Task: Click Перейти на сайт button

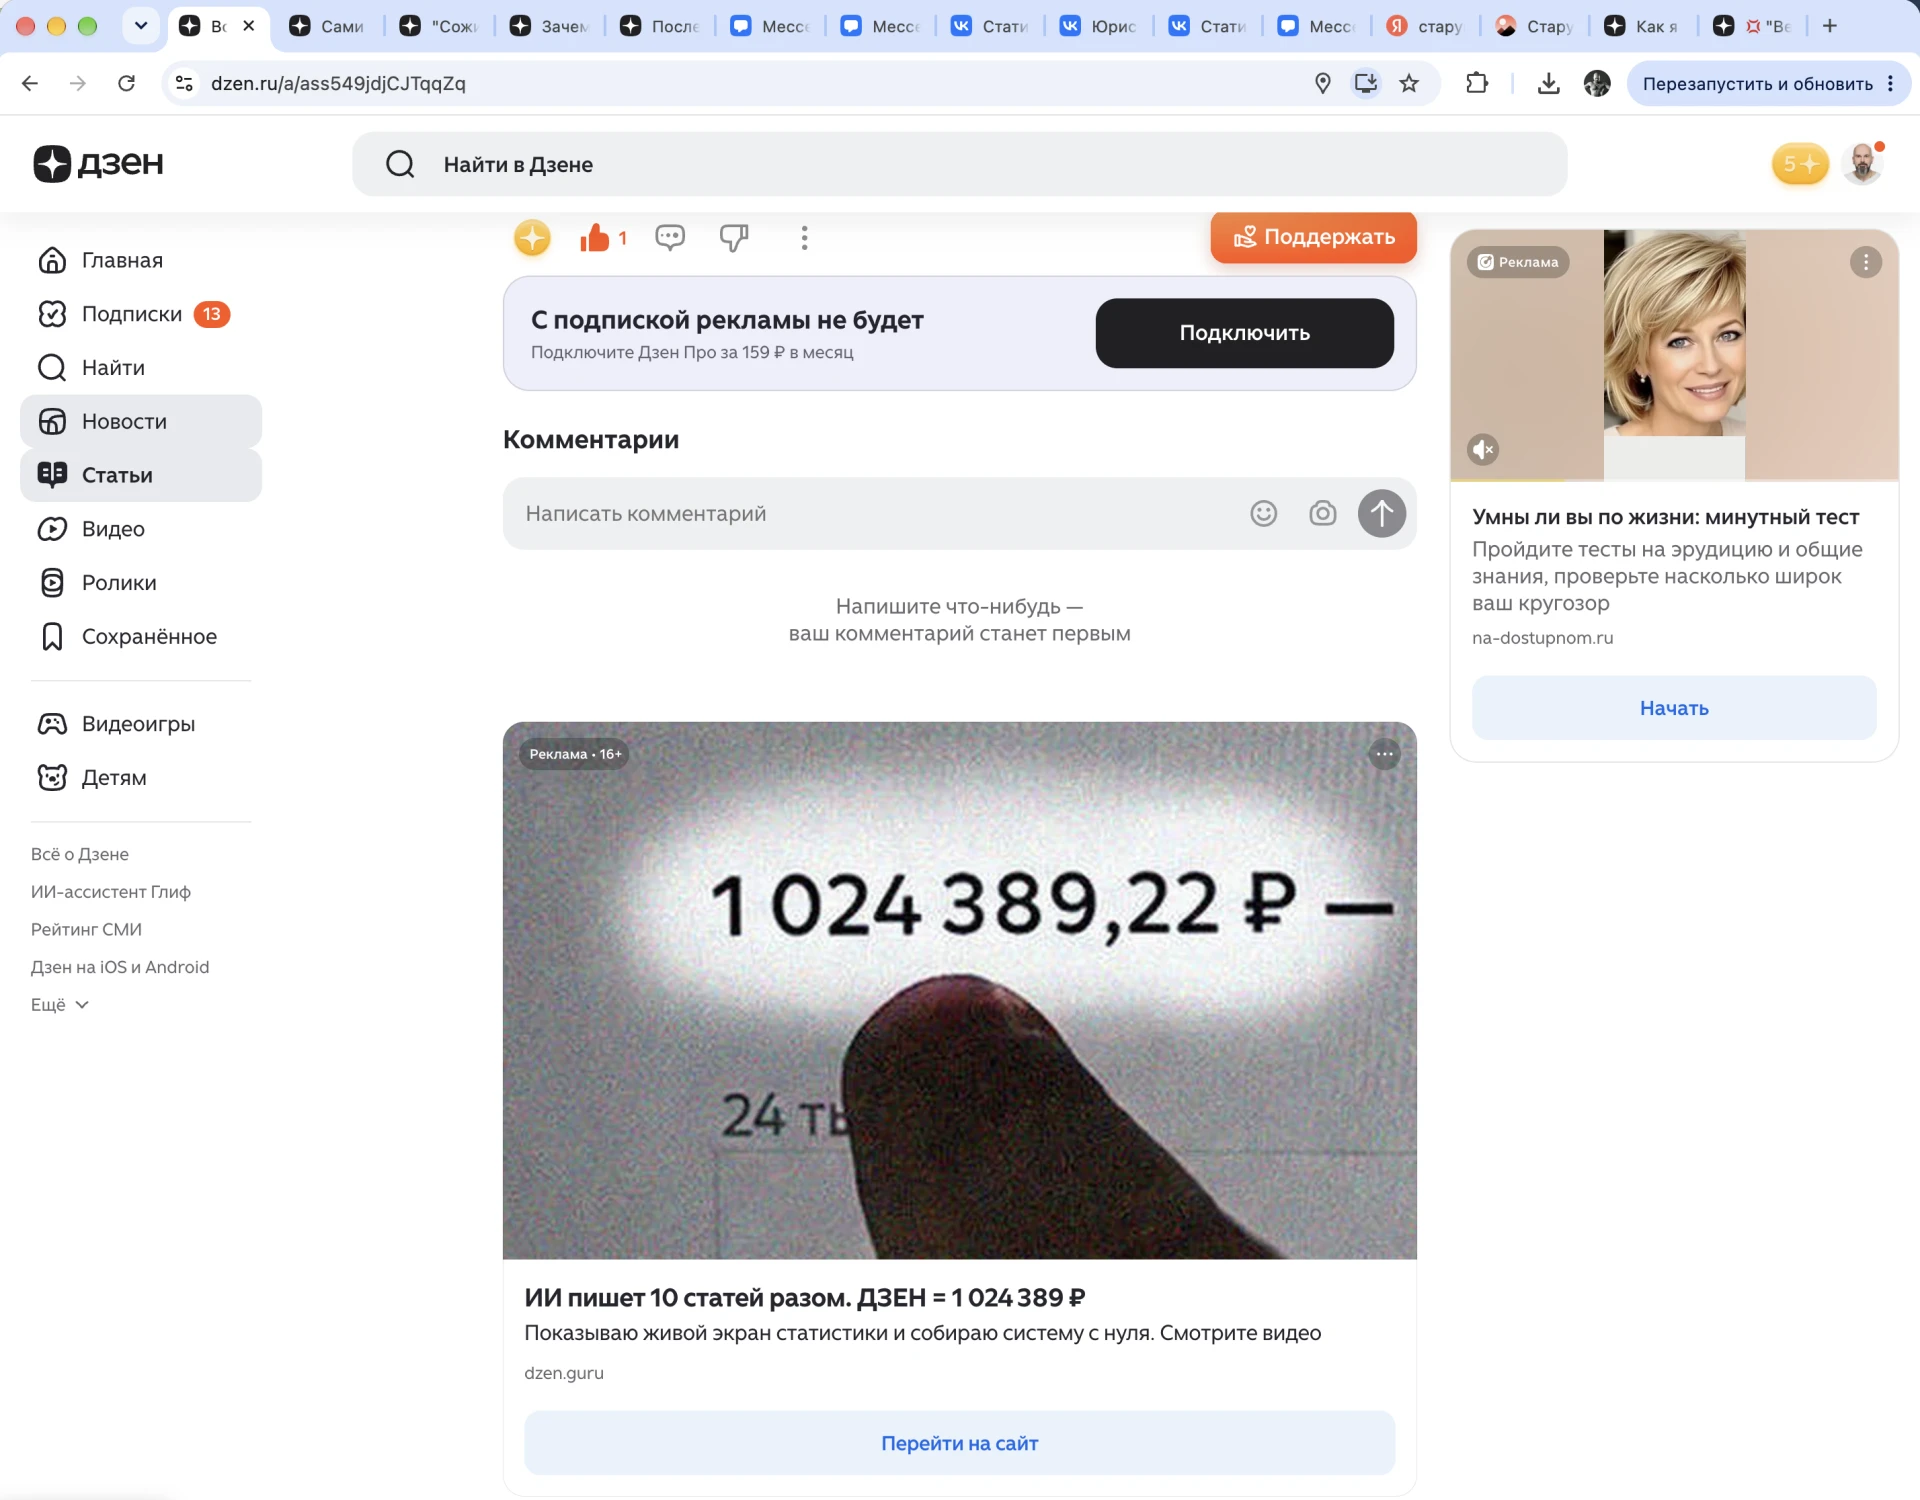Action: [x=959, y=1443]
